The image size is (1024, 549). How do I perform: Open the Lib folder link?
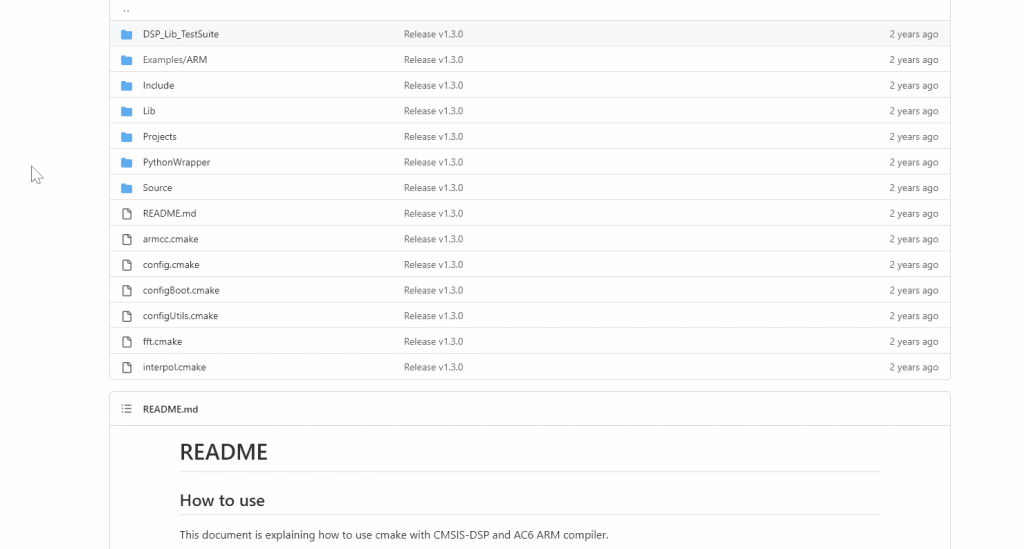[149, 111]
